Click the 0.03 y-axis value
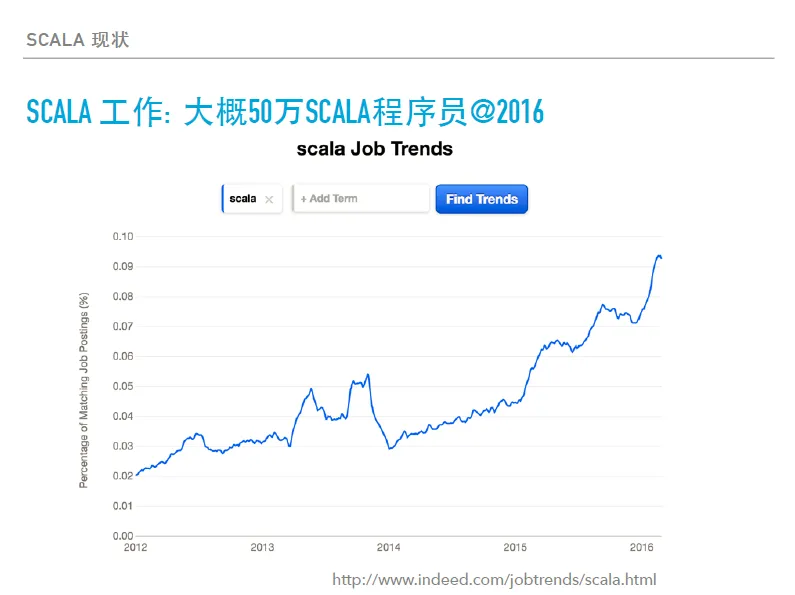795x595 pixels. [x=123, y=446]
